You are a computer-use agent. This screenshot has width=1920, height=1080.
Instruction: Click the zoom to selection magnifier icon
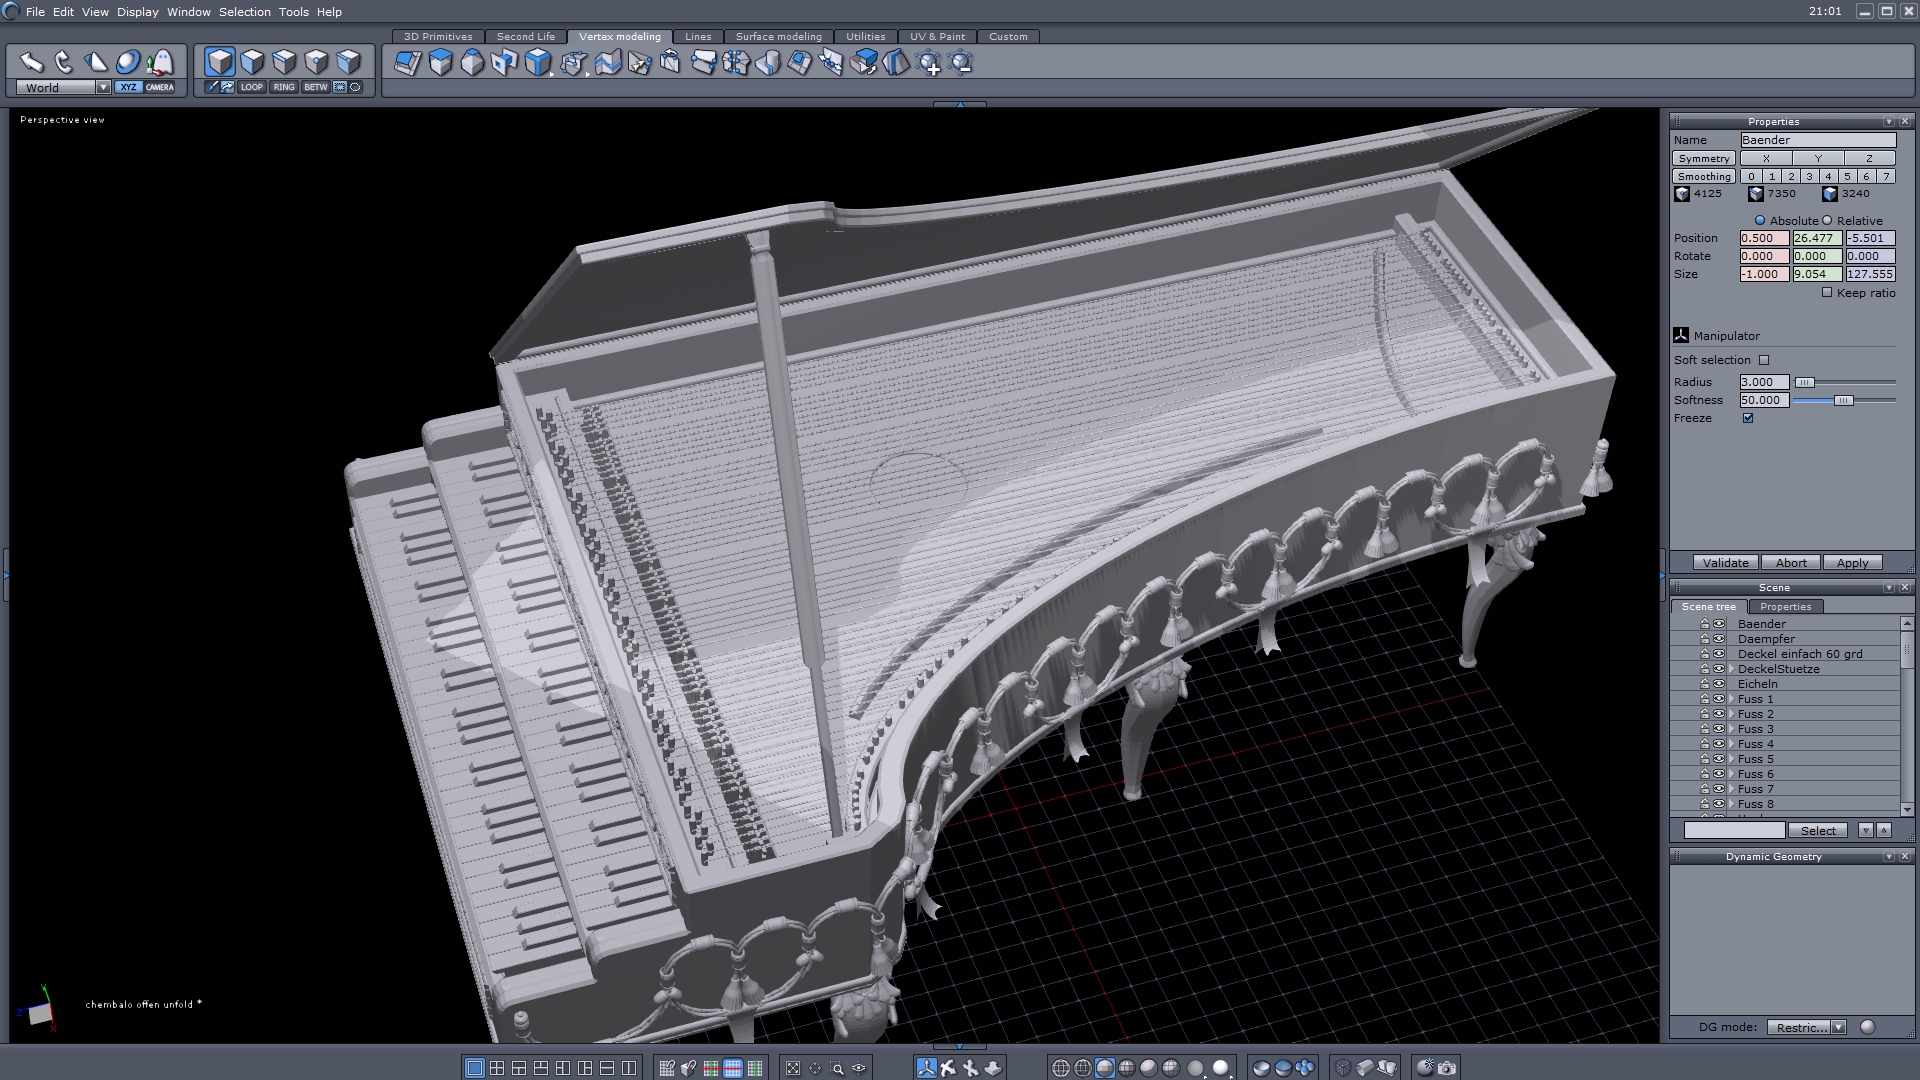click(x=837, y=1068)
